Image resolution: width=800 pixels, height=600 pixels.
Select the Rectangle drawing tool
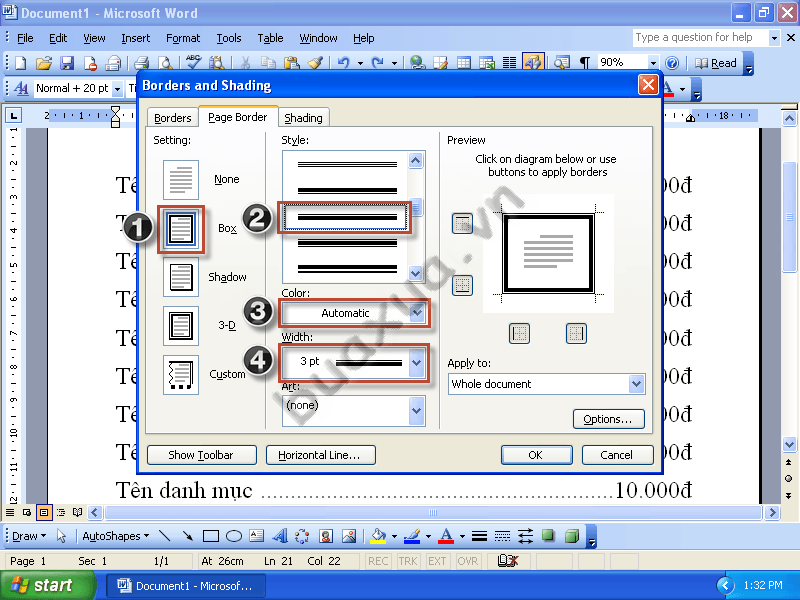click(211, 536)
